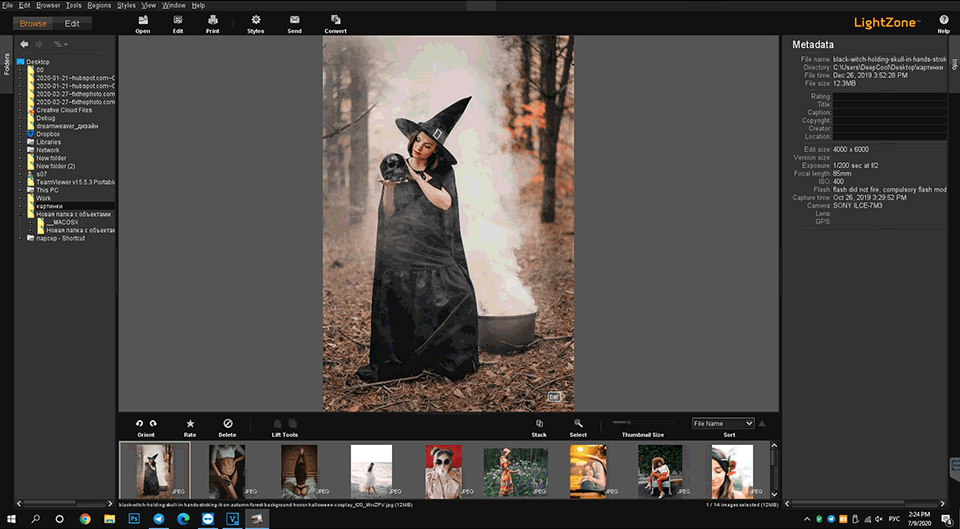This screenshot has height=529, width=960.
Task: Expand the Dropbox folder node
Action: pyautogui.click(x=20, y=134)
